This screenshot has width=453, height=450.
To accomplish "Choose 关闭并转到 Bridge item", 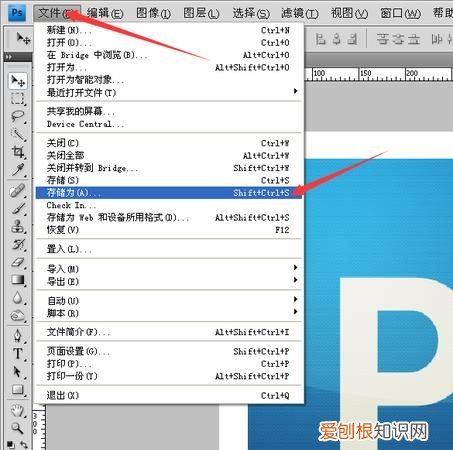I will coord(169,168).
